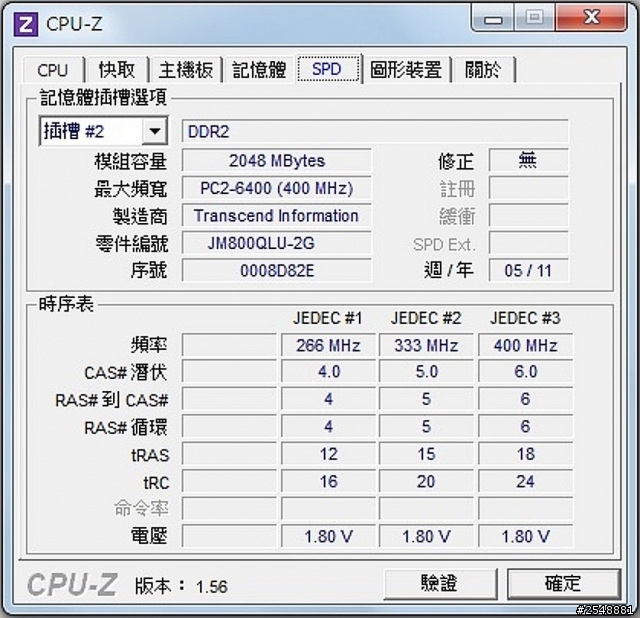The image size is (640, 618).
Task: Click the JEDEC #2 frequency 333 MHz
Action: (x=427, y=345)
